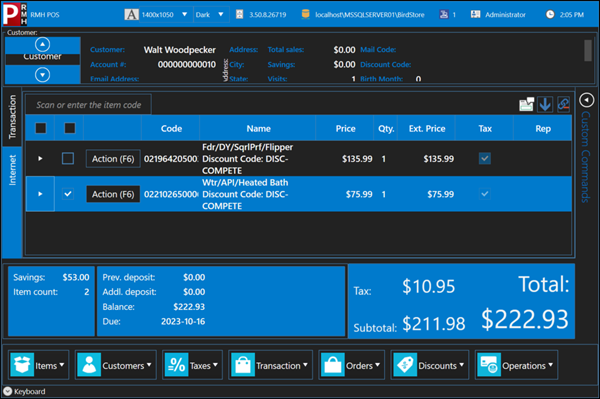The height and width of the screenshot is (399, 600).
Task: Click the Customers person icon
Action: pos(89,365)
